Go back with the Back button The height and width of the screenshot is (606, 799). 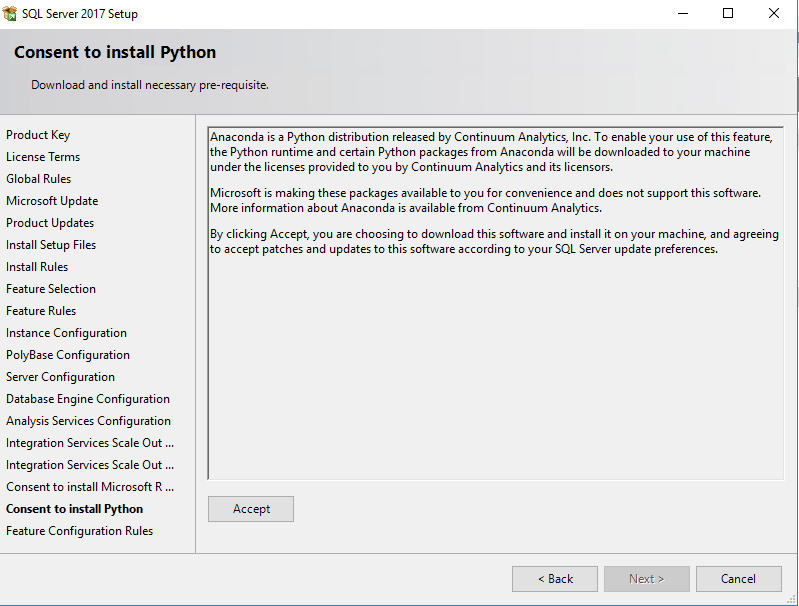click(555, 579)
